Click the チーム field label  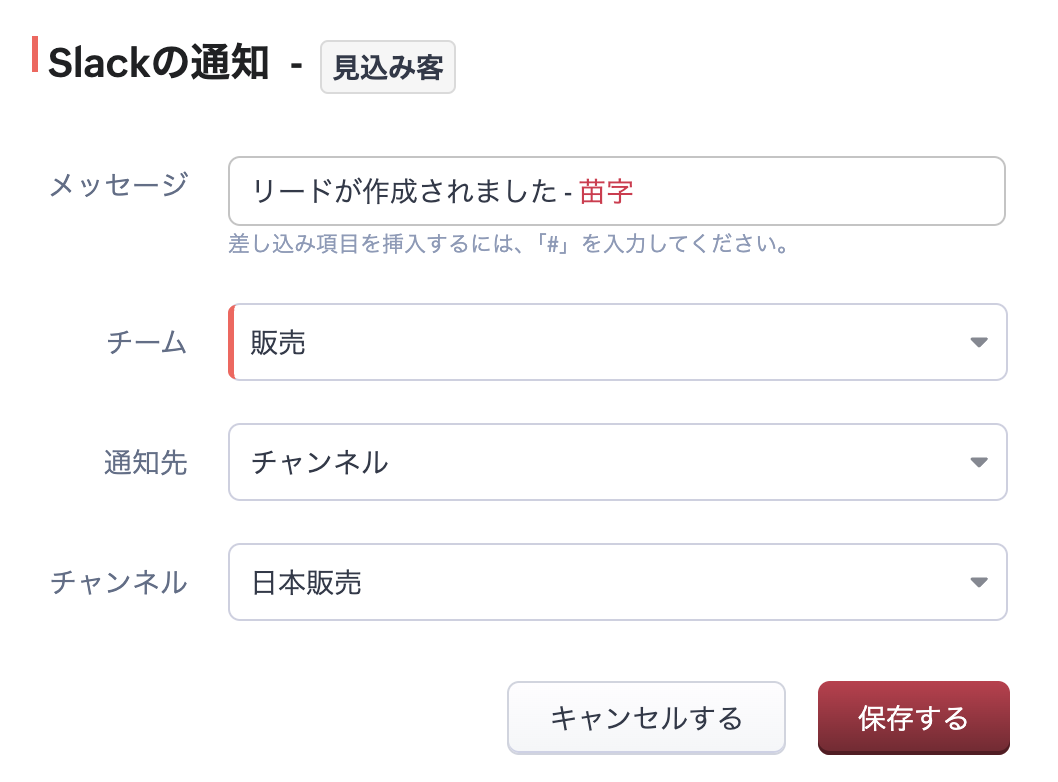146,343
